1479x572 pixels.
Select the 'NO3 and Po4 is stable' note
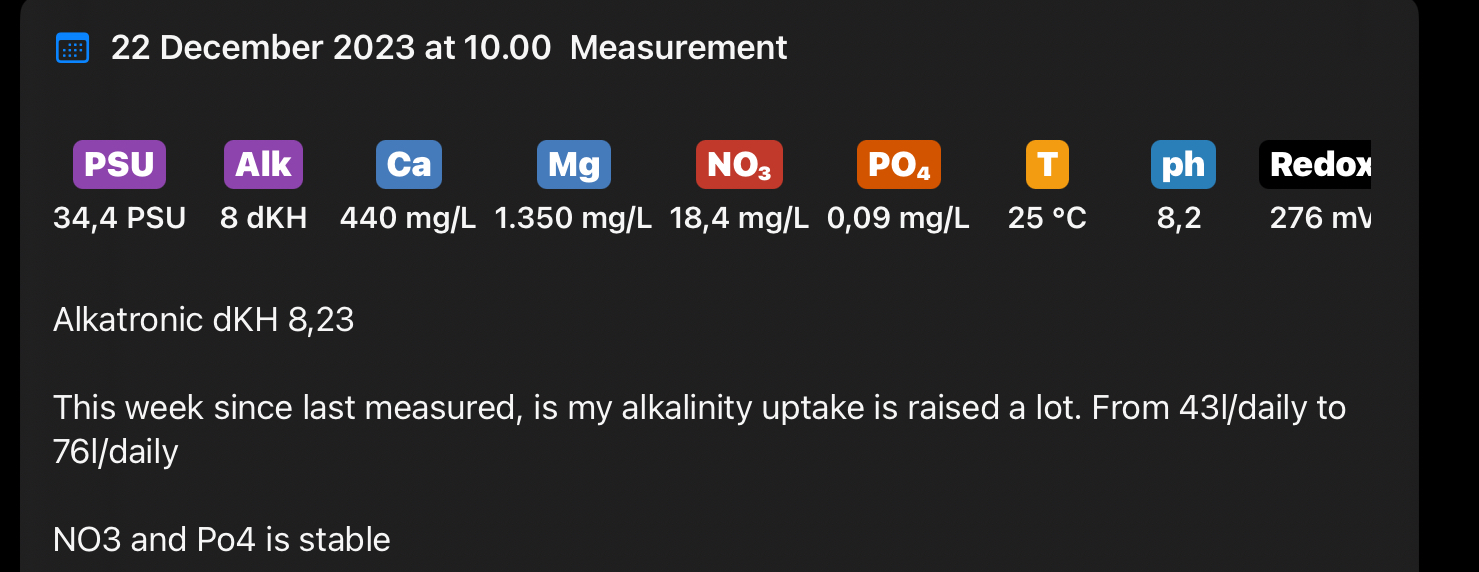pos(221,540)
